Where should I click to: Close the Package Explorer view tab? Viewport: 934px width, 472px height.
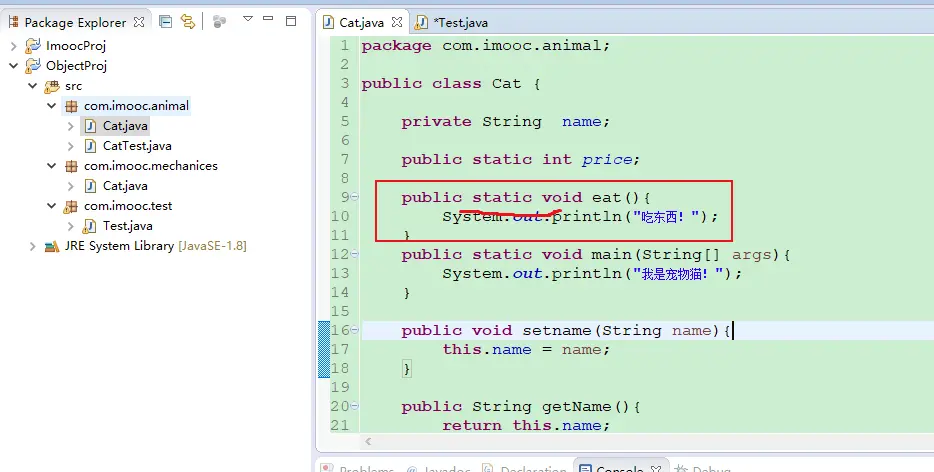coord(139,22)
